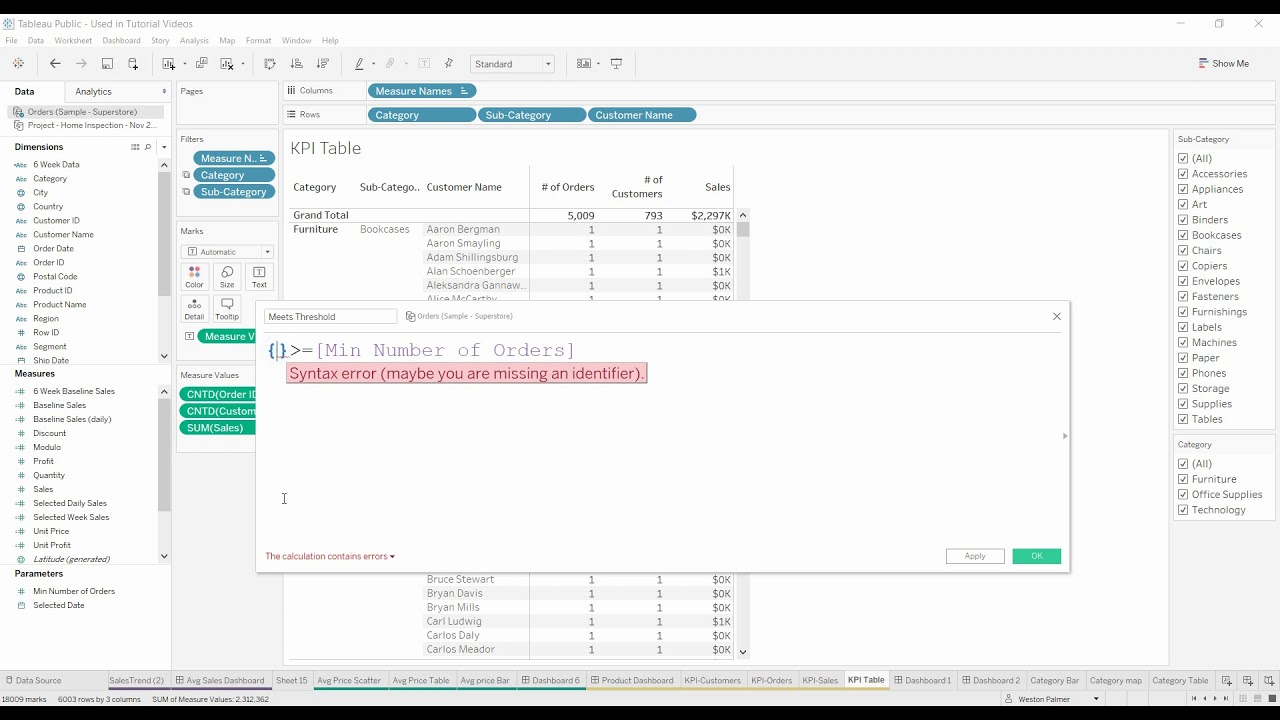Image resolution: width=1280 pixels, height=720 pixels.
Task: Toggle the Accessories sub-category checkbox
Action: coord(1183,174)
